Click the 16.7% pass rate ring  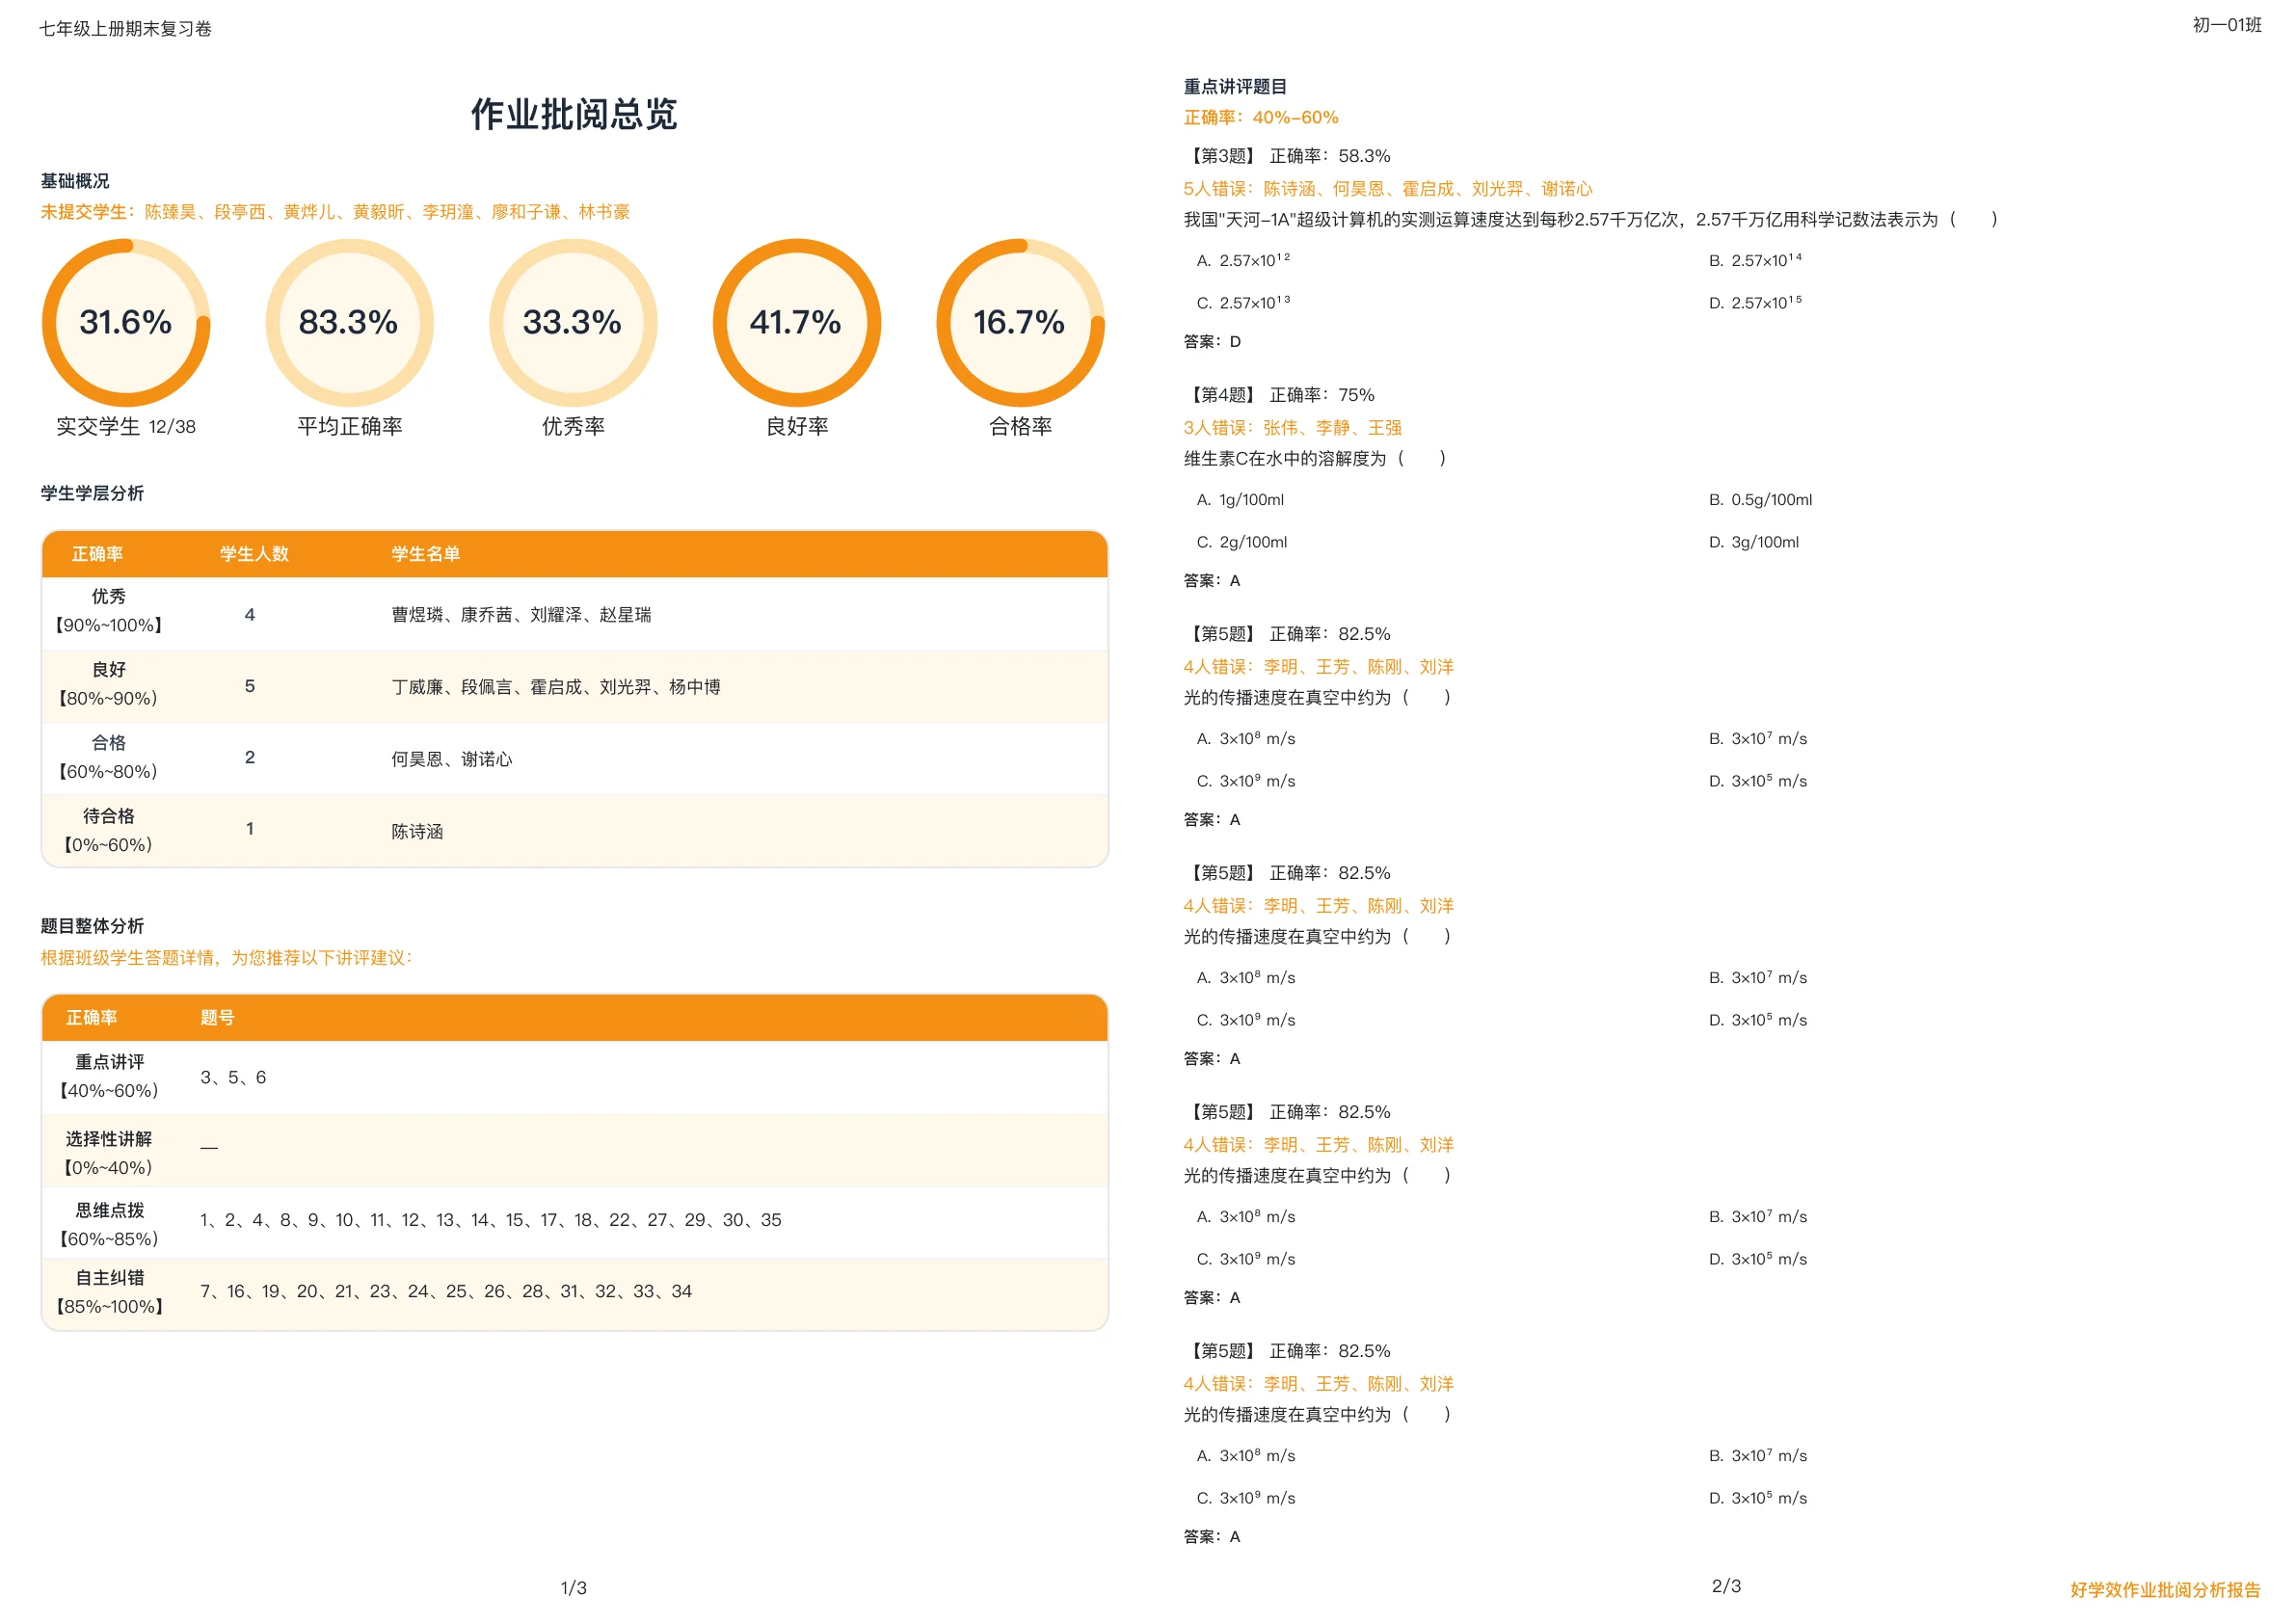pyautogui.click(x=1020, y=323)
